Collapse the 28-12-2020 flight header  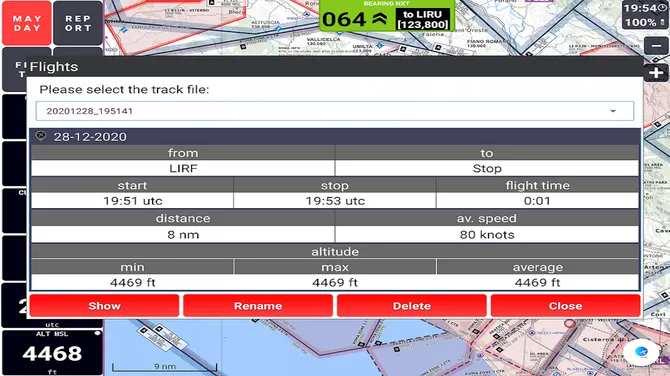[335, 137]
